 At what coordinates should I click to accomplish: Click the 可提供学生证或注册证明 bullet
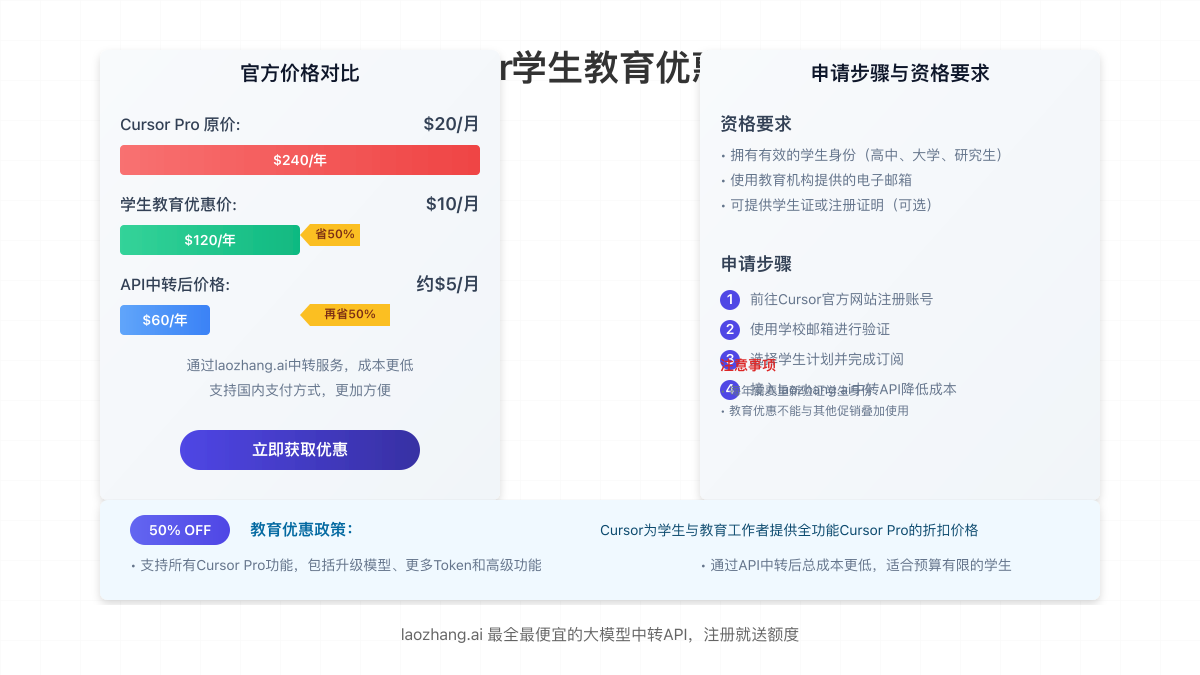(x=826, y=205)
